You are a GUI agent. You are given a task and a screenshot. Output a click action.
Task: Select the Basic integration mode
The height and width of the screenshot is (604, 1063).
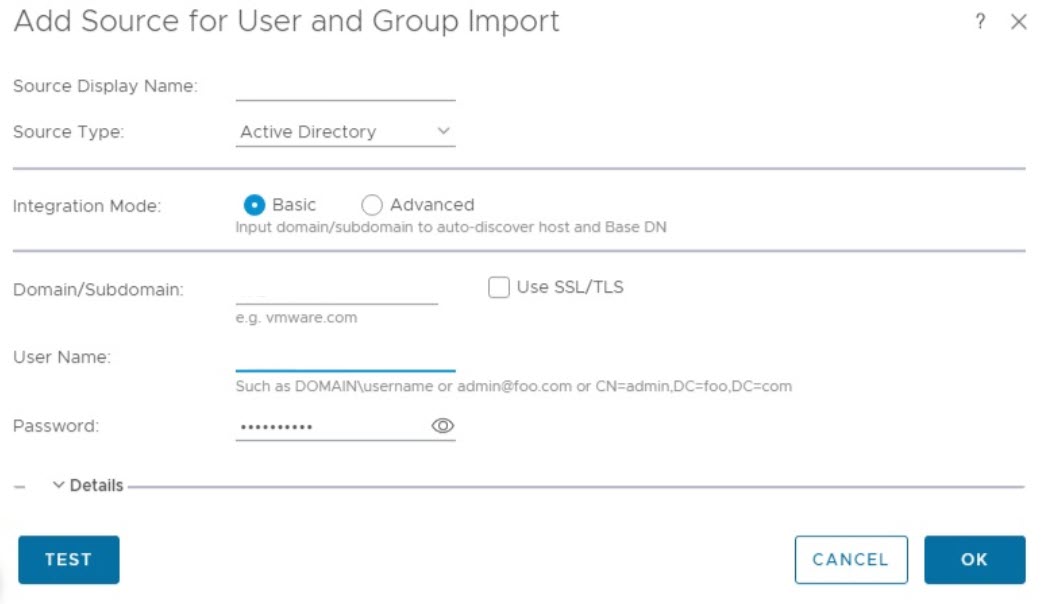(254, 205)
